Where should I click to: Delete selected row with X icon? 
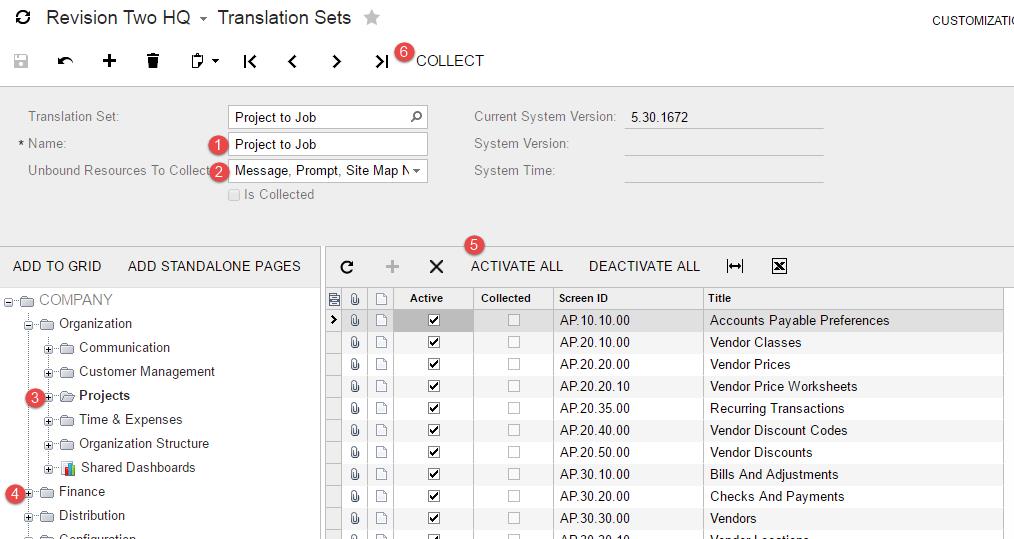(x=437, y=266)
